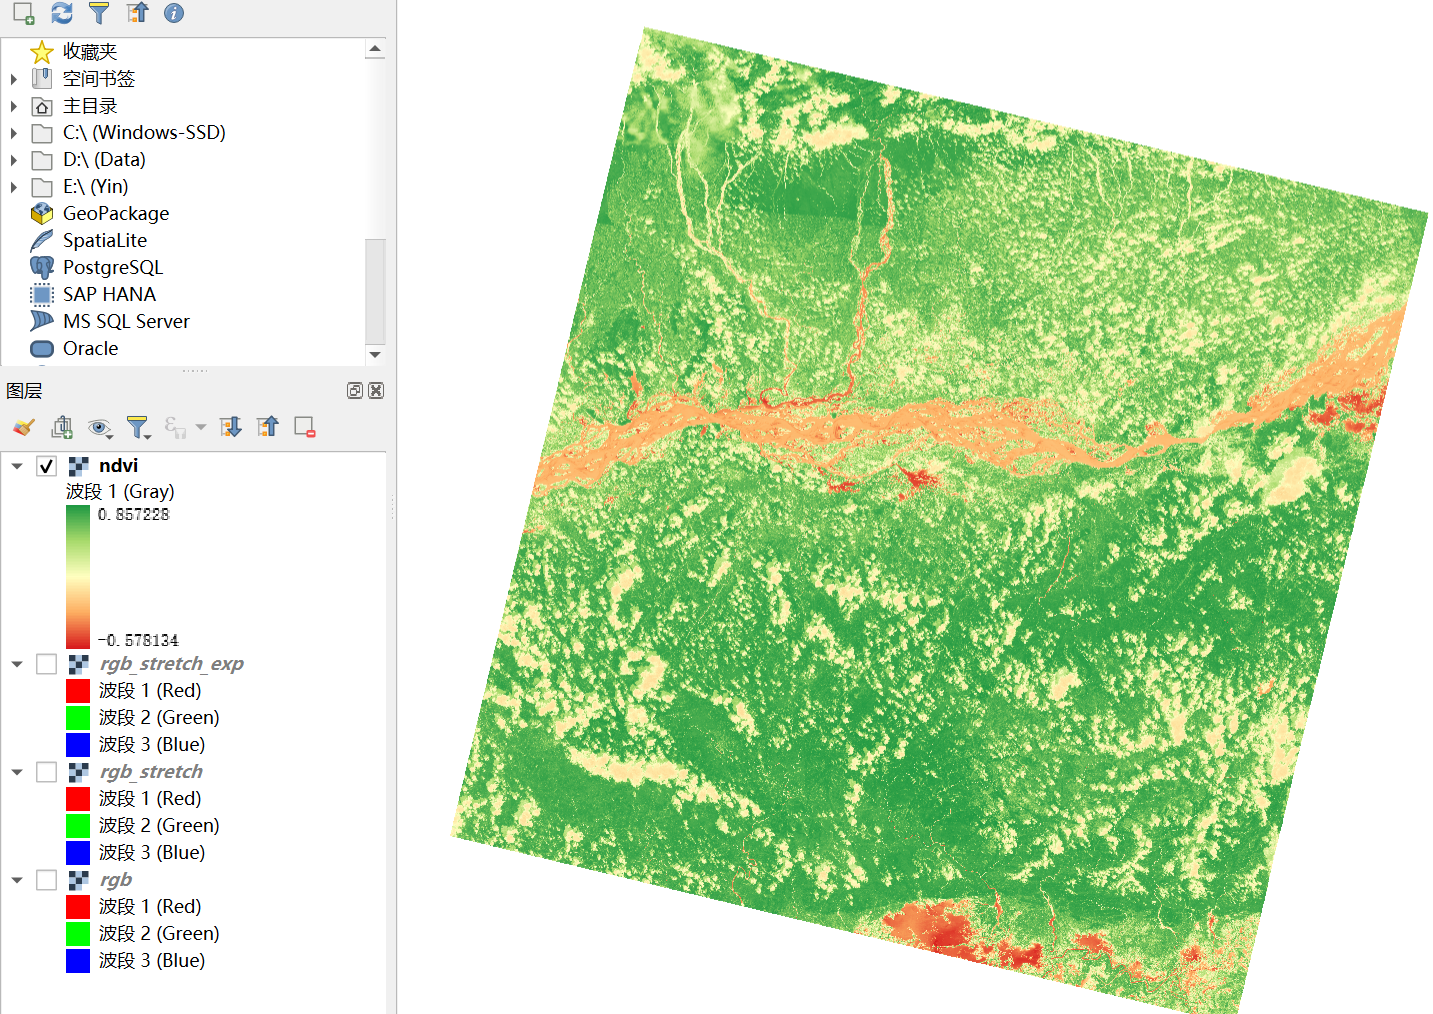Click the browser scrollbar down arrow
This screenshot has height=1014, width=1433.
[x=375, y=354]
